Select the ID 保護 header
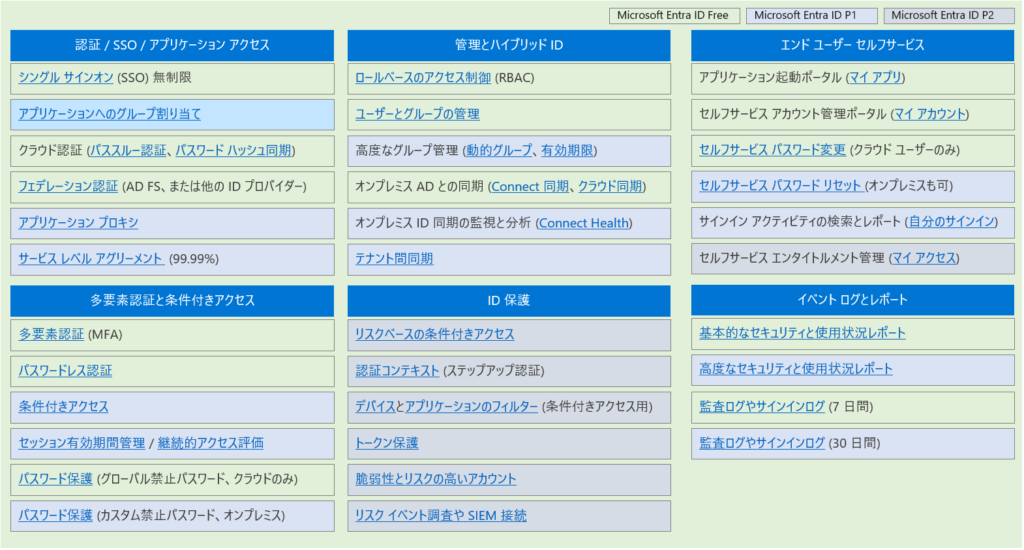Image resolution: width=1024 pixels, height=550 pixels. point(509,300)
